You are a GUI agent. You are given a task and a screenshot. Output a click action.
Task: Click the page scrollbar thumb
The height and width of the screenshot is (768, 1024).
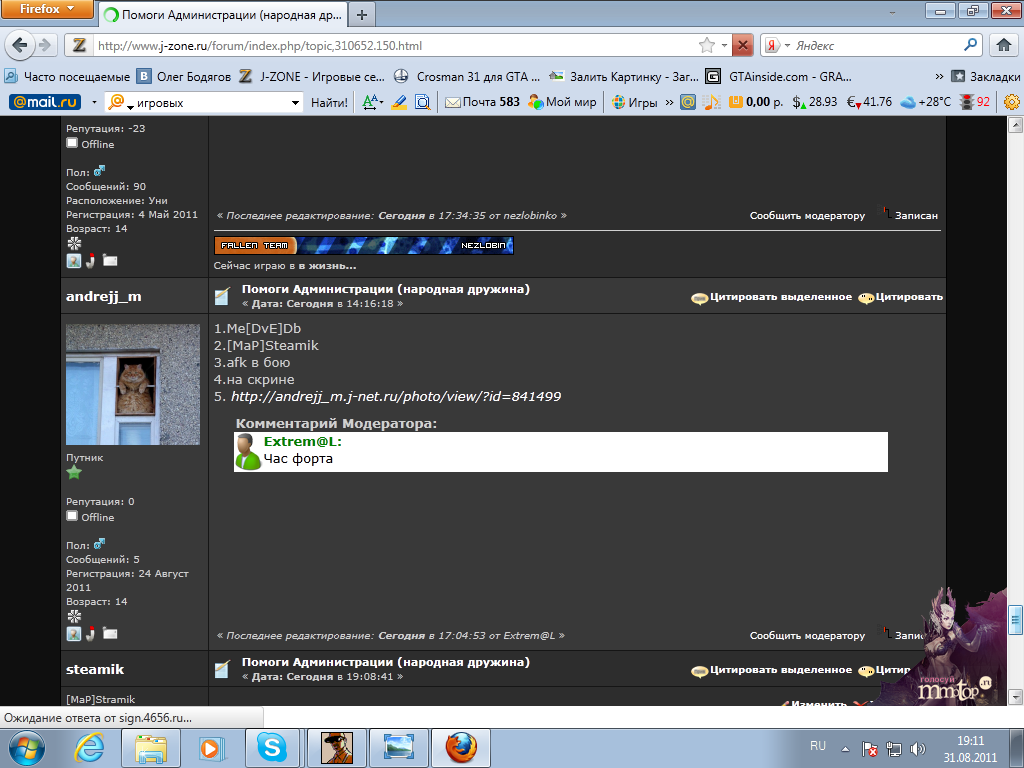1015,620
